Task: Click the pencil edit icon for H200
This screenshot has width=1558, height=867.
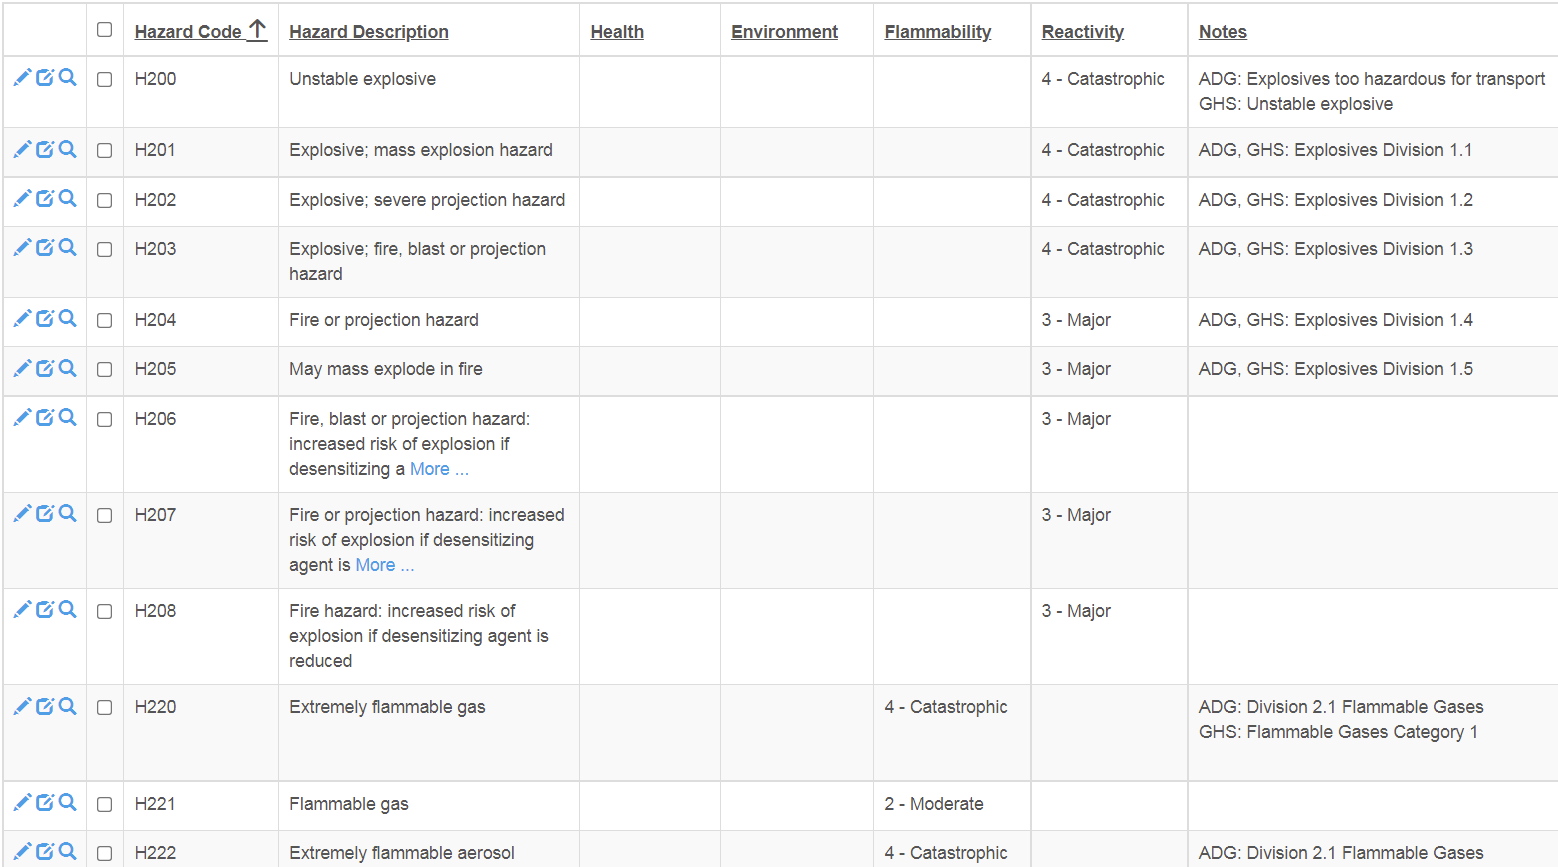Action: (x=22, y=78)
